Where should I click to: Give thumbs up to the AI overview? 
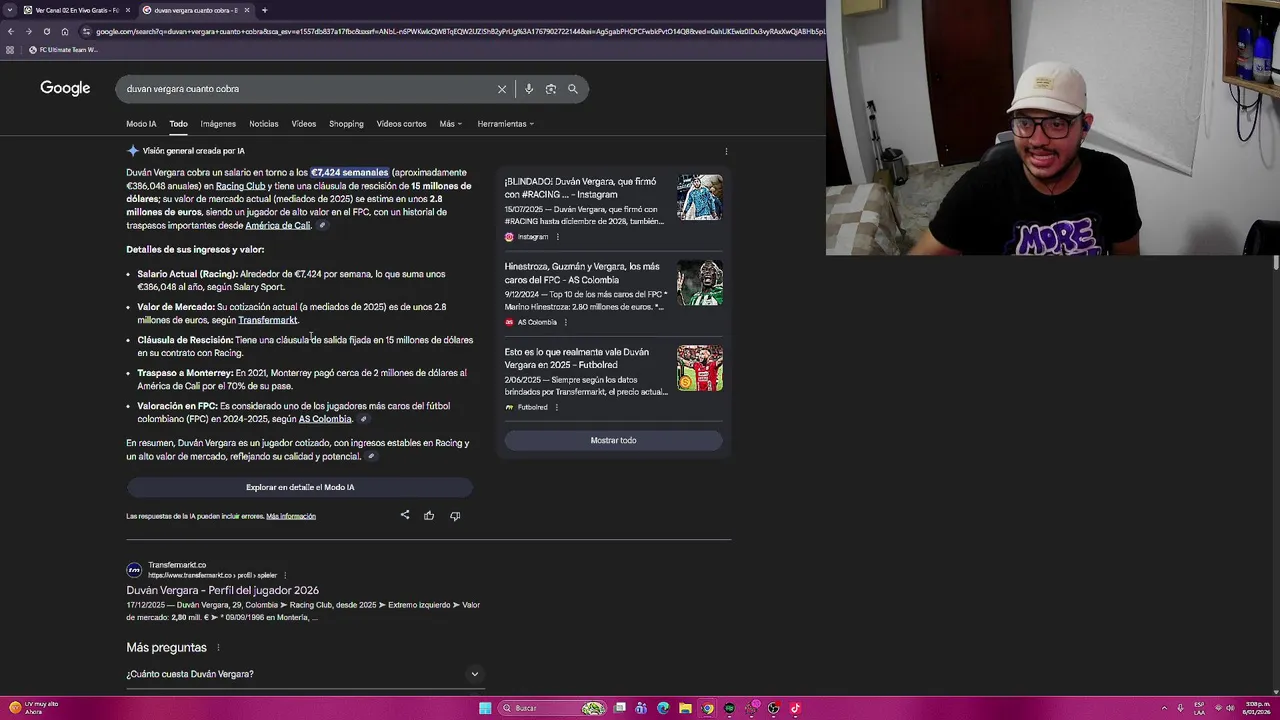pos(429,515)
